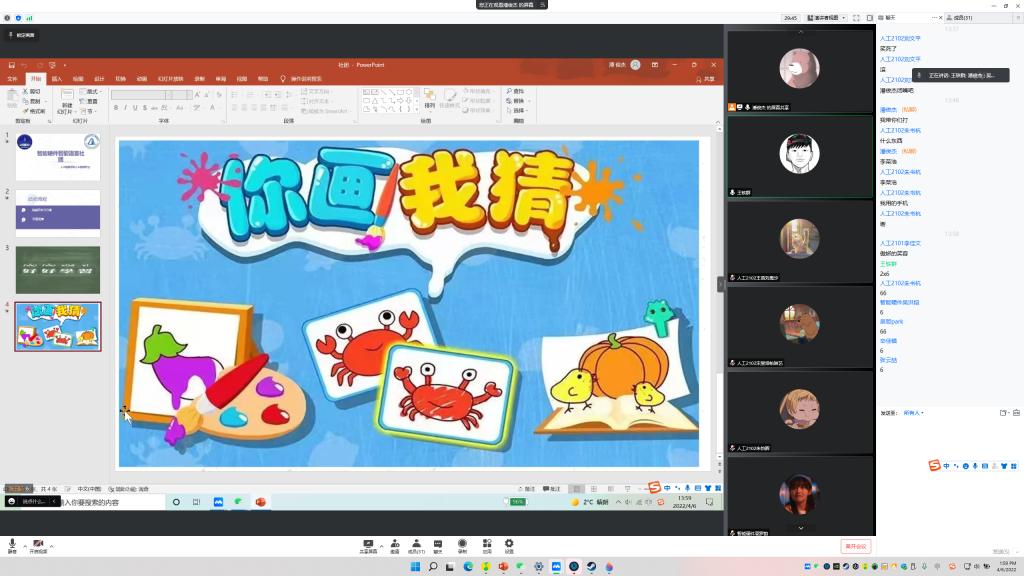Launch Microsoft Edge from the taskbar

468,567
